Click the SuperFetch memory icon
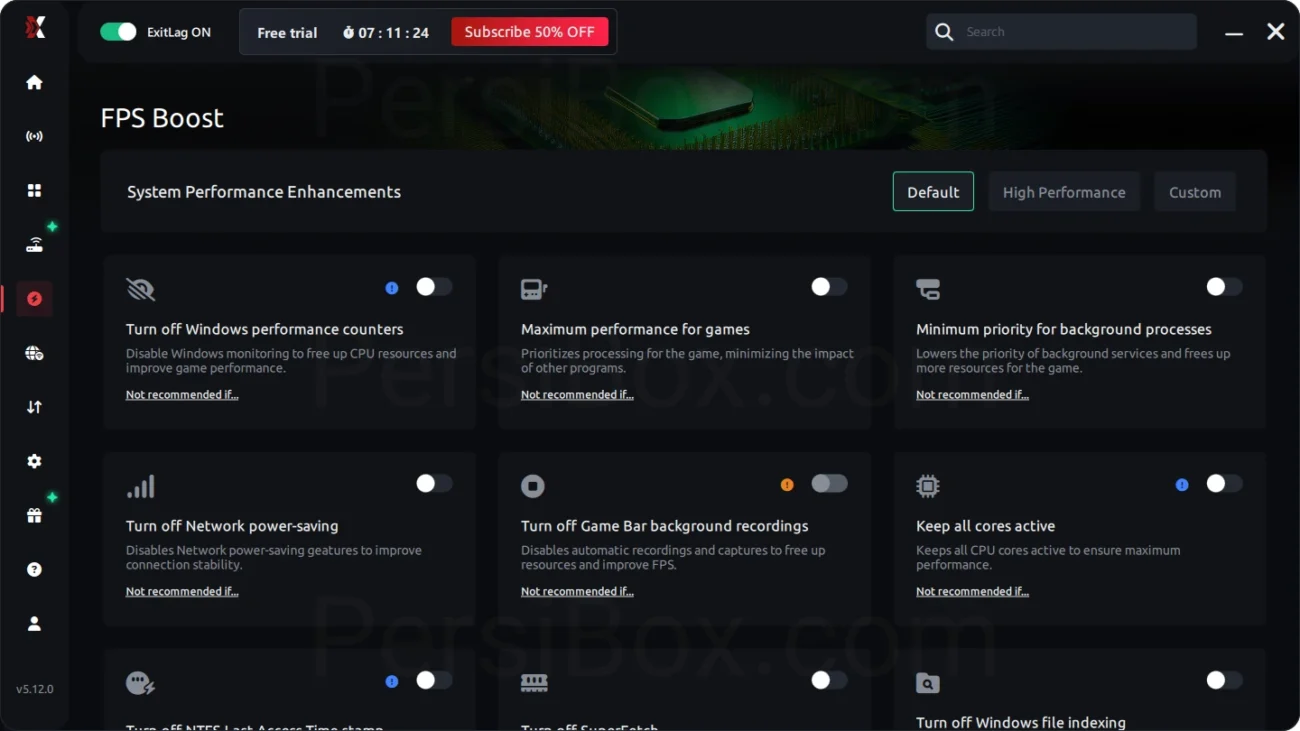 (x=535, y=683)
